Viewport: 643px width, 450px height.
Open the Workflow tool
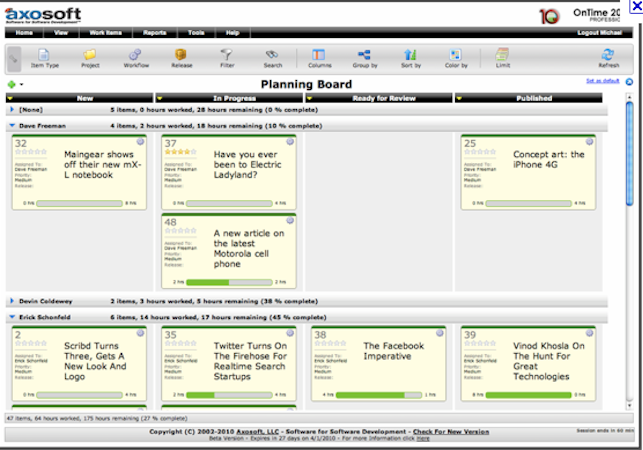click(x=136, y=58)
